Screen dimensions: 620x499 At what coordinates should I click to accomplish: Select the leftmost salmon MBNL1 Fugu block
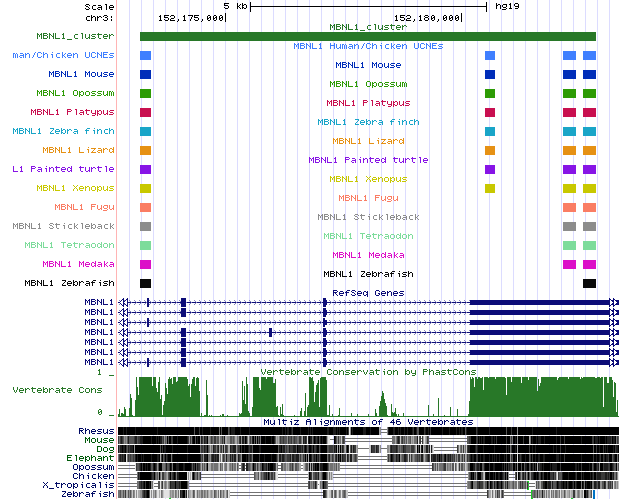click(x=146, y=208)
